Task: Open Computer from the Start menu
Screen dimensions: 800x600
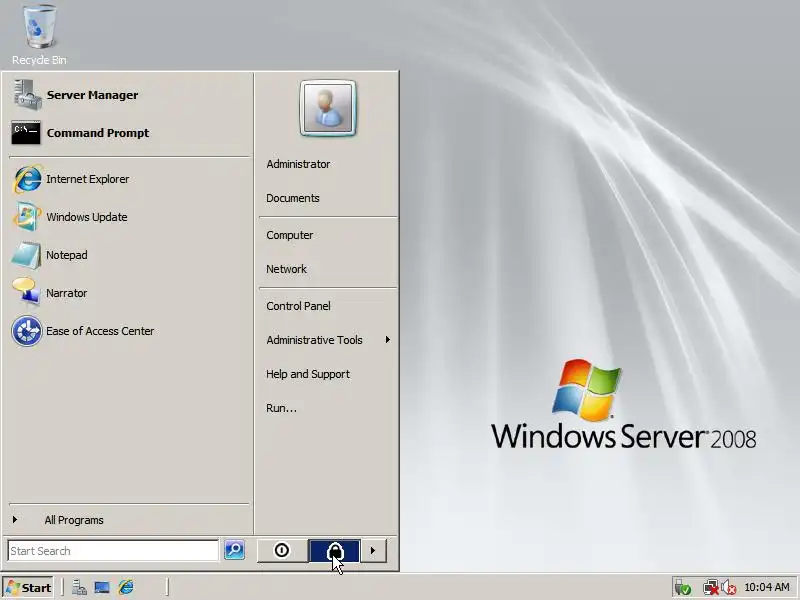Action: 328,235
